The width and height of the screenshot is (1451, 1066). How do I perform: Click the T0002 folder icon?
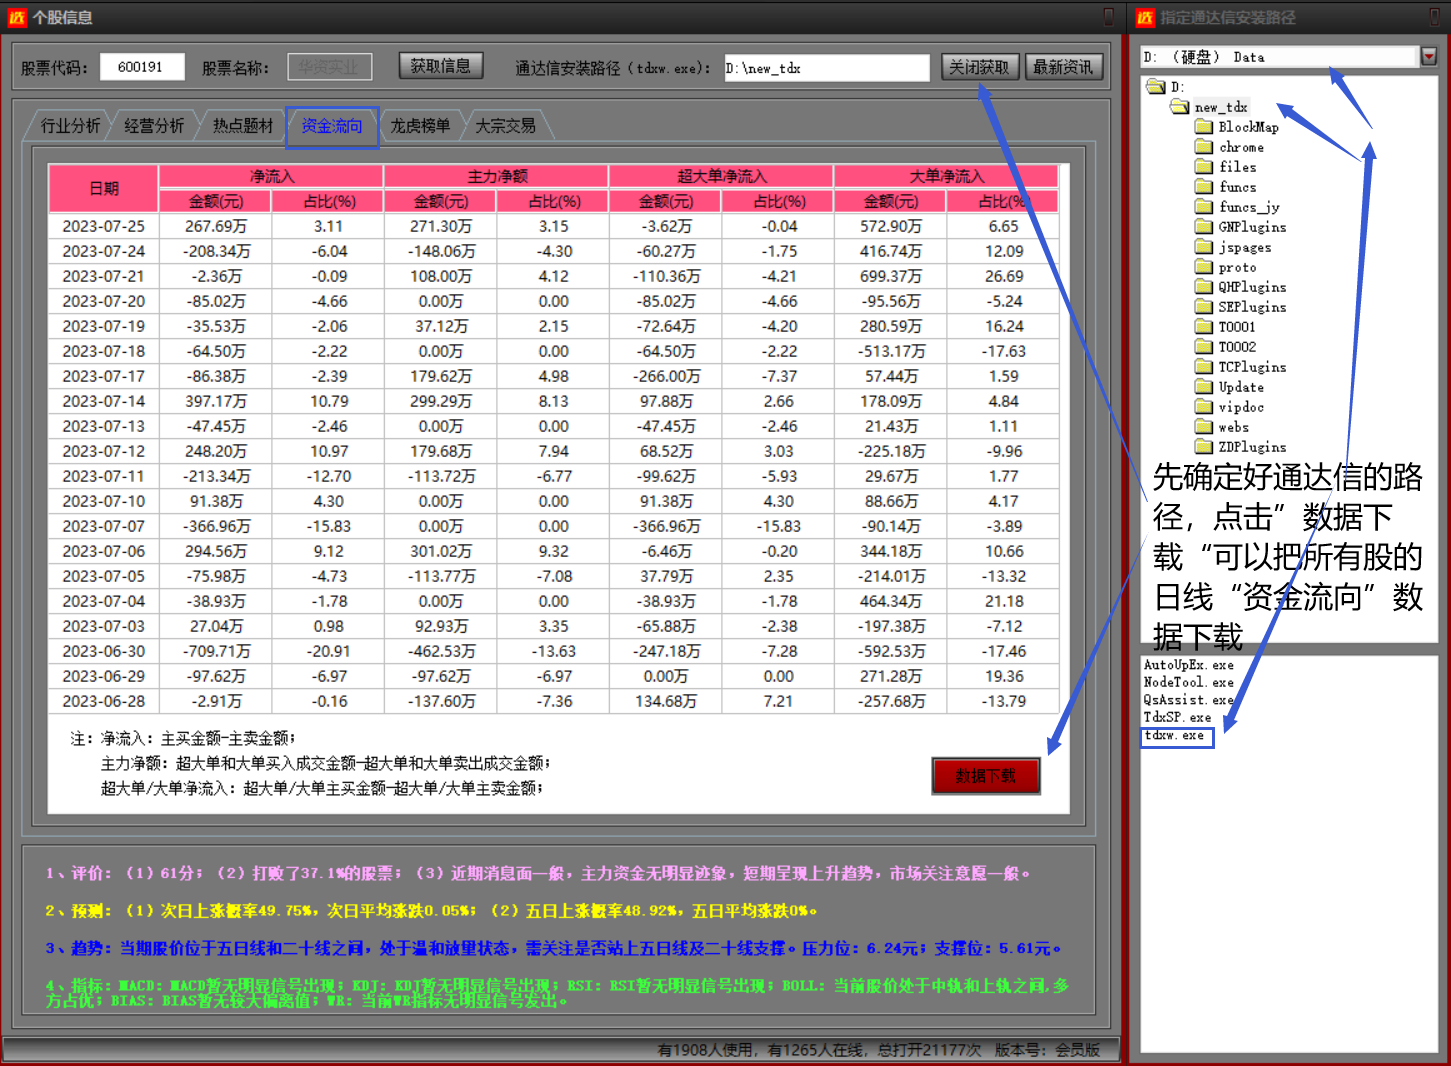(x=1204, y=347)
